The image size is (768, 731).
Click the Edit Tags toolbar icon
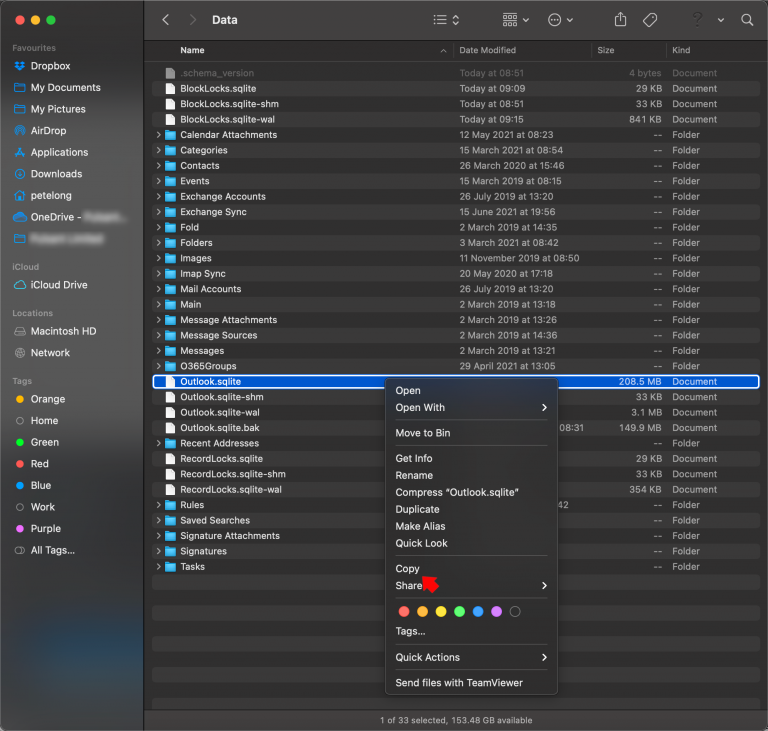pyautogui.click(x=650, y=20)
